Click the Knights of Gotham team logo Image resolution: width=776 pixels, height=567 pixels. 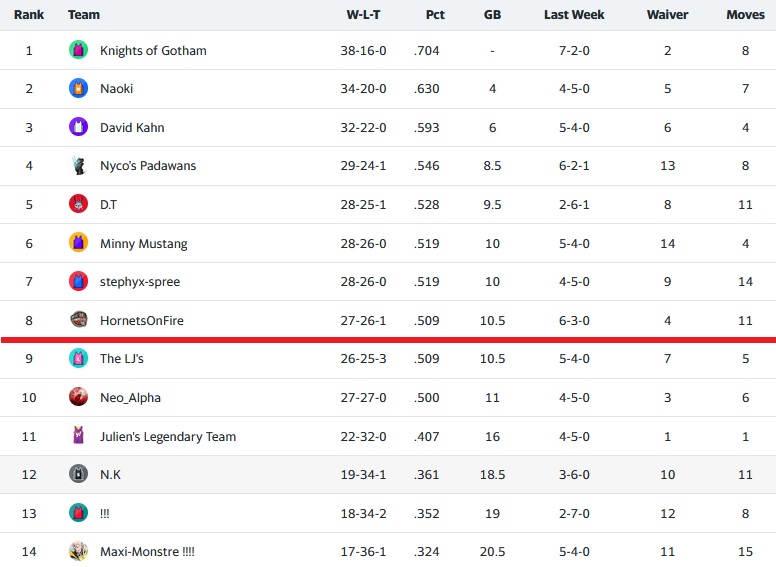tap(78, 50)
